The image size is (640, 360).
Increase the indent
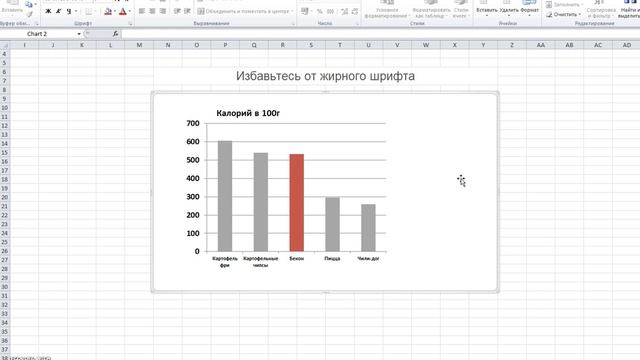[x=187, y=11]
